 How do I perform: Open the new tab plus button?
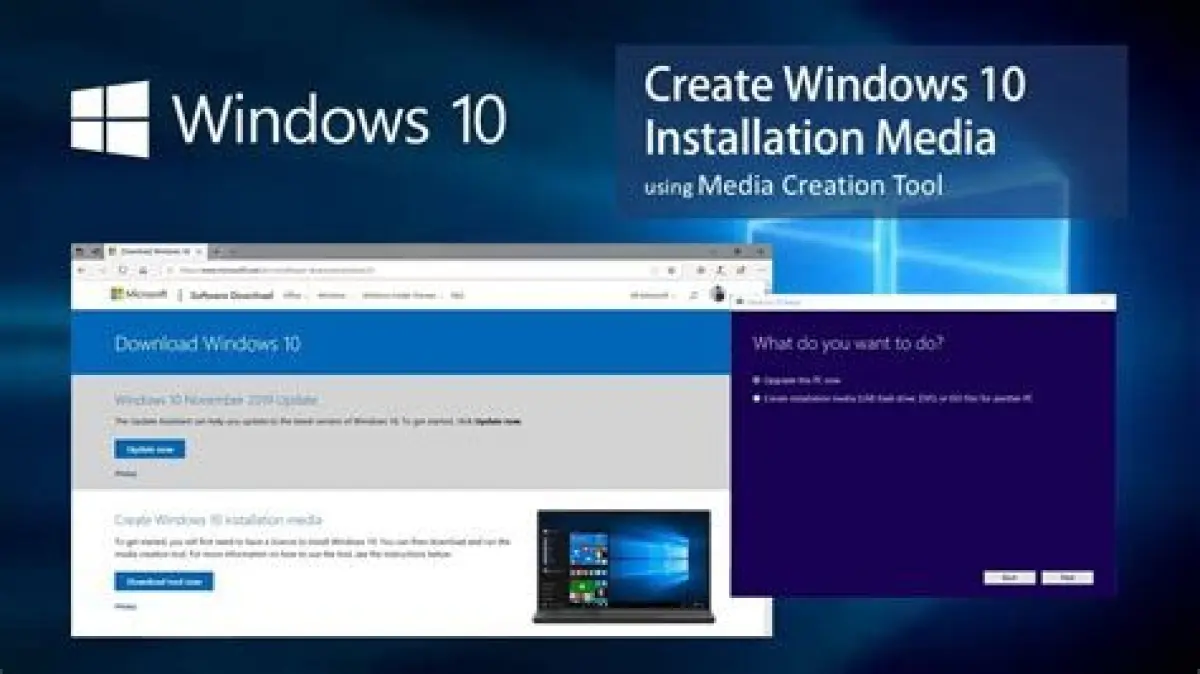pos(217,251)
